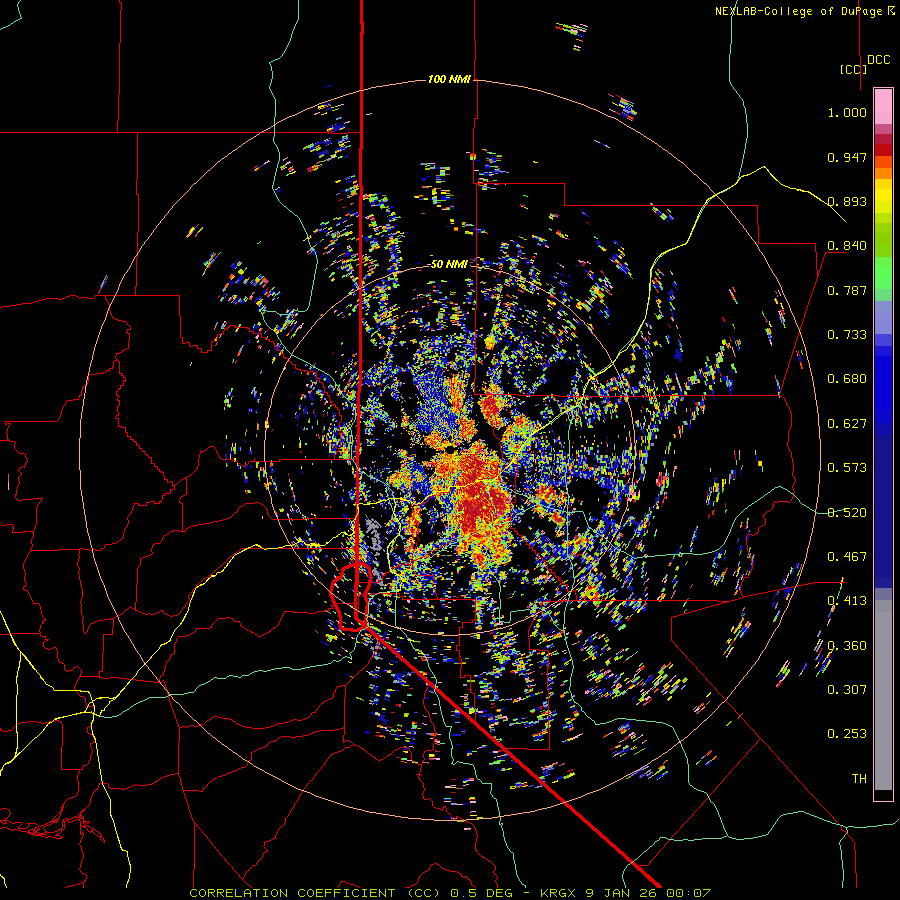Click the 0.627 legend value
This screenshot has width=900, height=900.
(x=847, y=424)
